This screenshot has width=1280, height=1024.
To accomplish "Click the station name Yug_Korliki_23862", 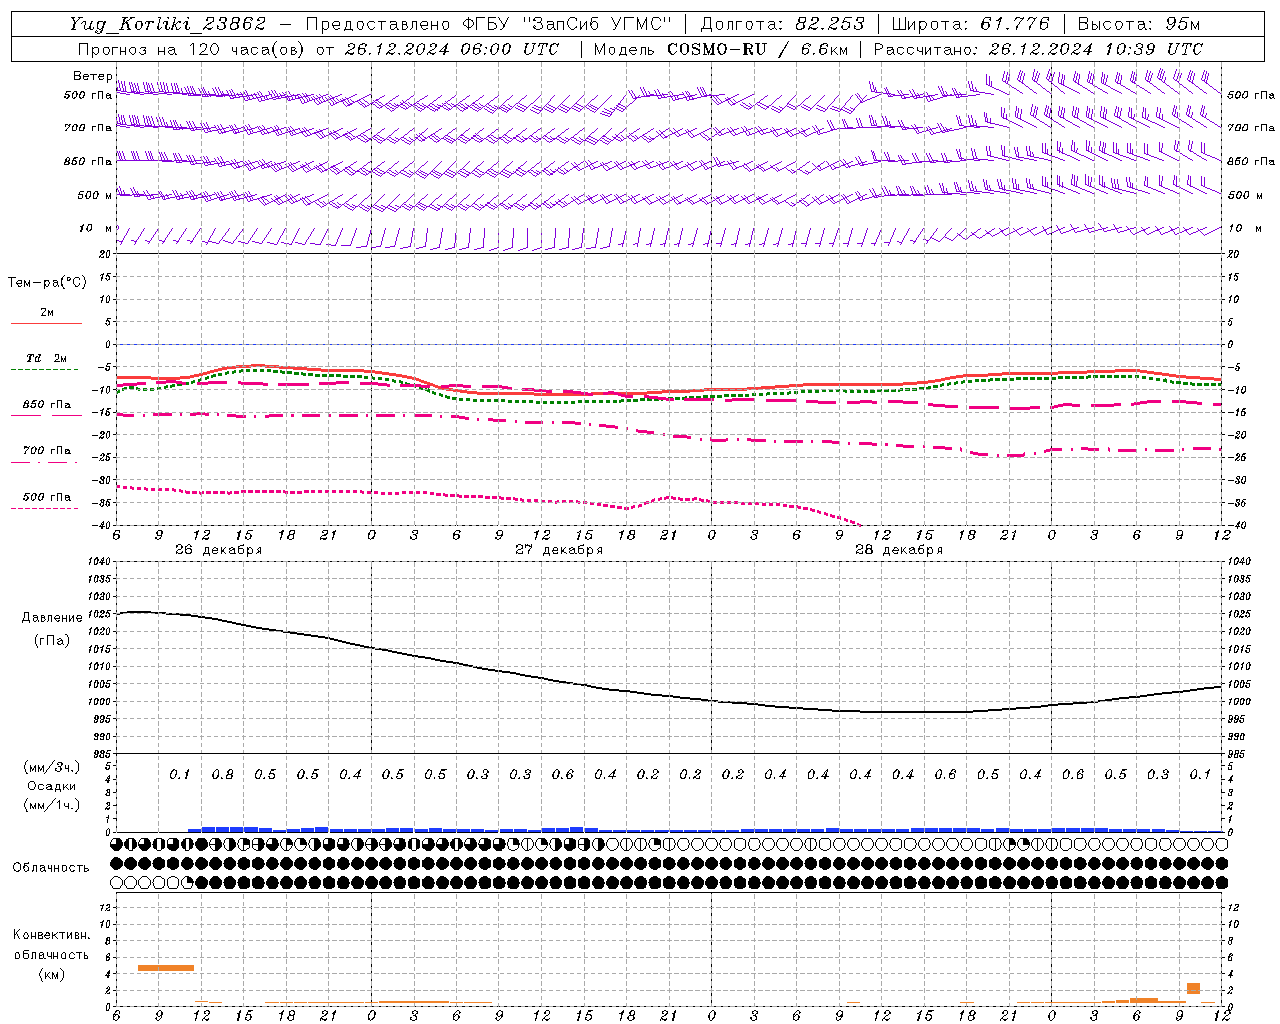I will click(x=168, y=24).
